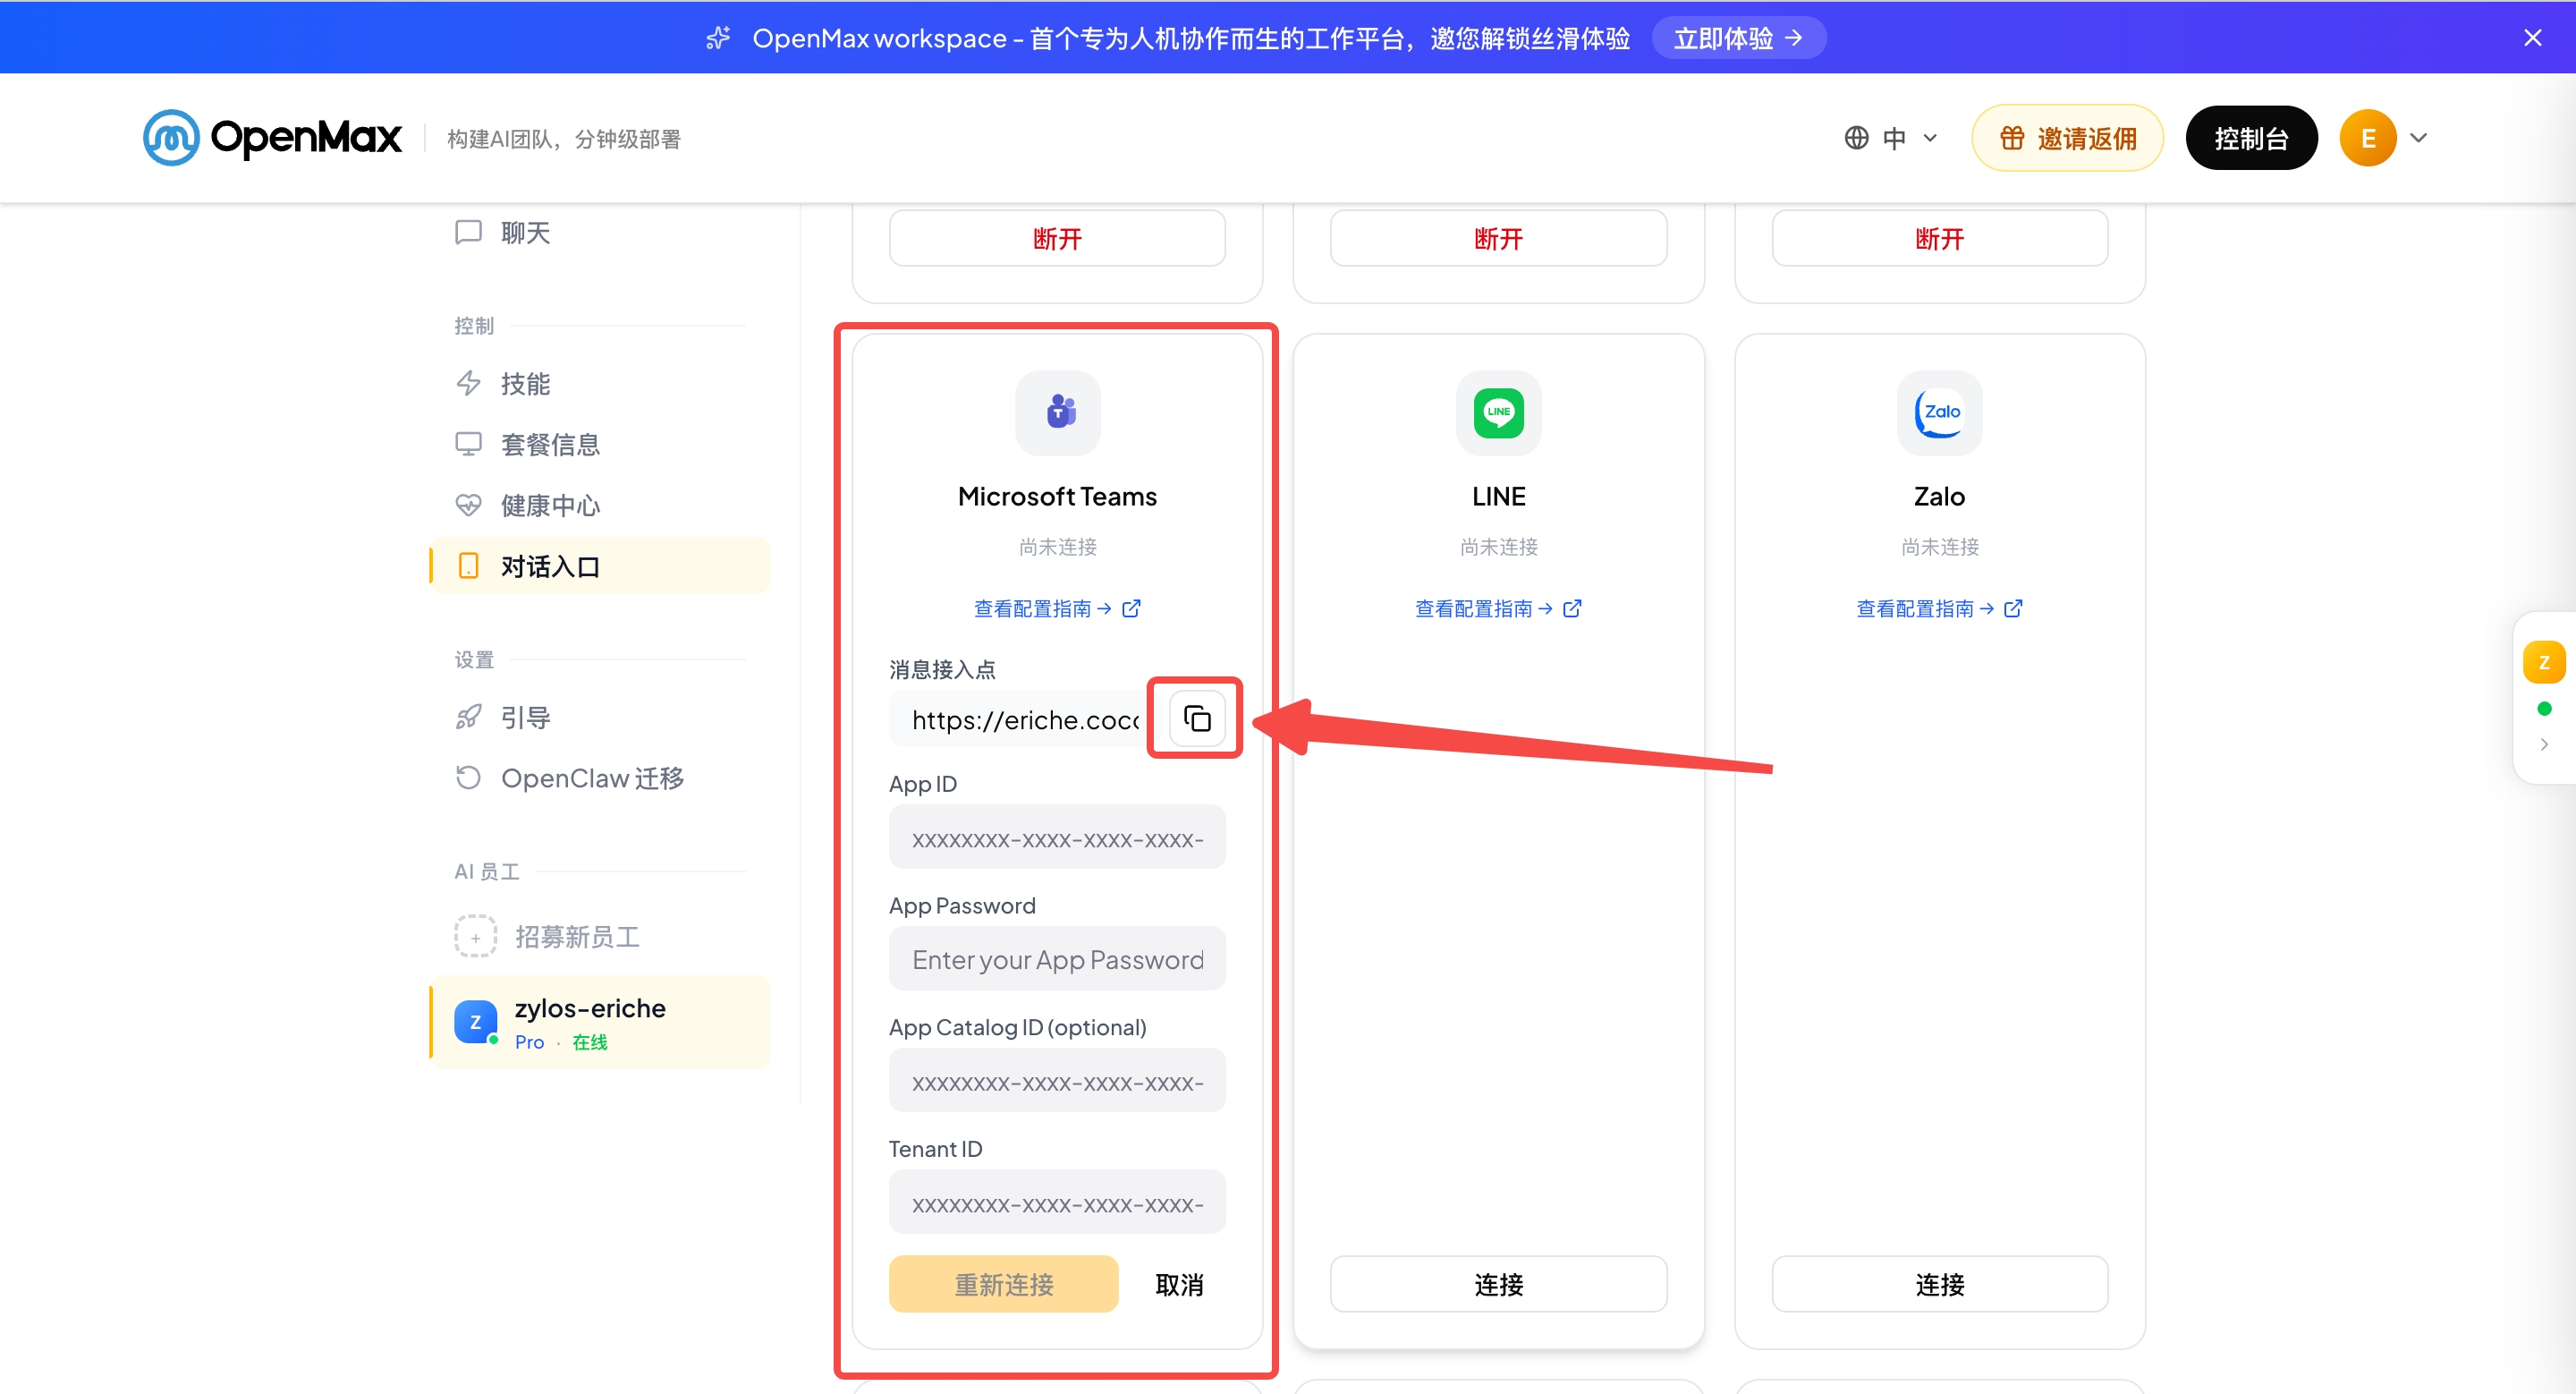
Task: Open OpenClaw 迁移 in the sidebar
Action: click(600, 778)
